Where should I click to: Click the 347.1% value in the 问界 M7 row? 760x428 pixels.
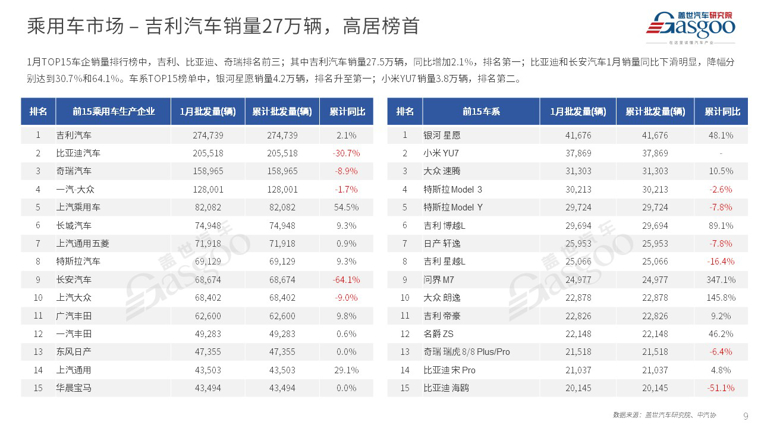click(721, 280)
